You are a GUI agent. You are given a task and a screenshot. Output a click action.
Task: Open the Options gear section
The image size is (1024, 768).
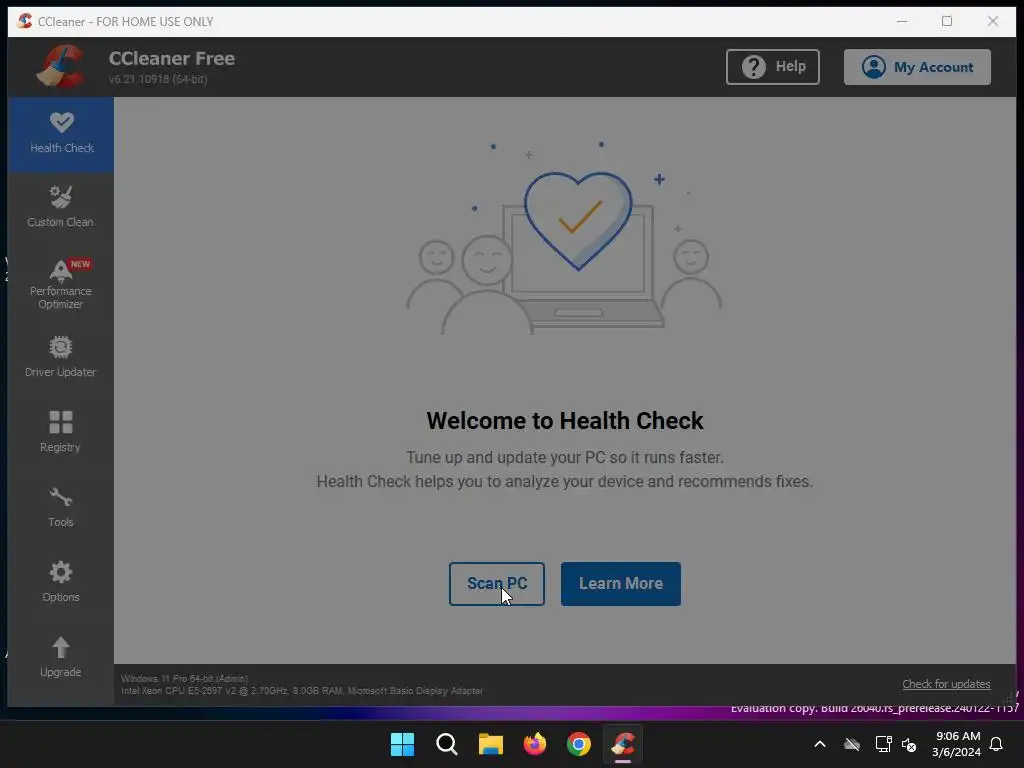point(61,582)
